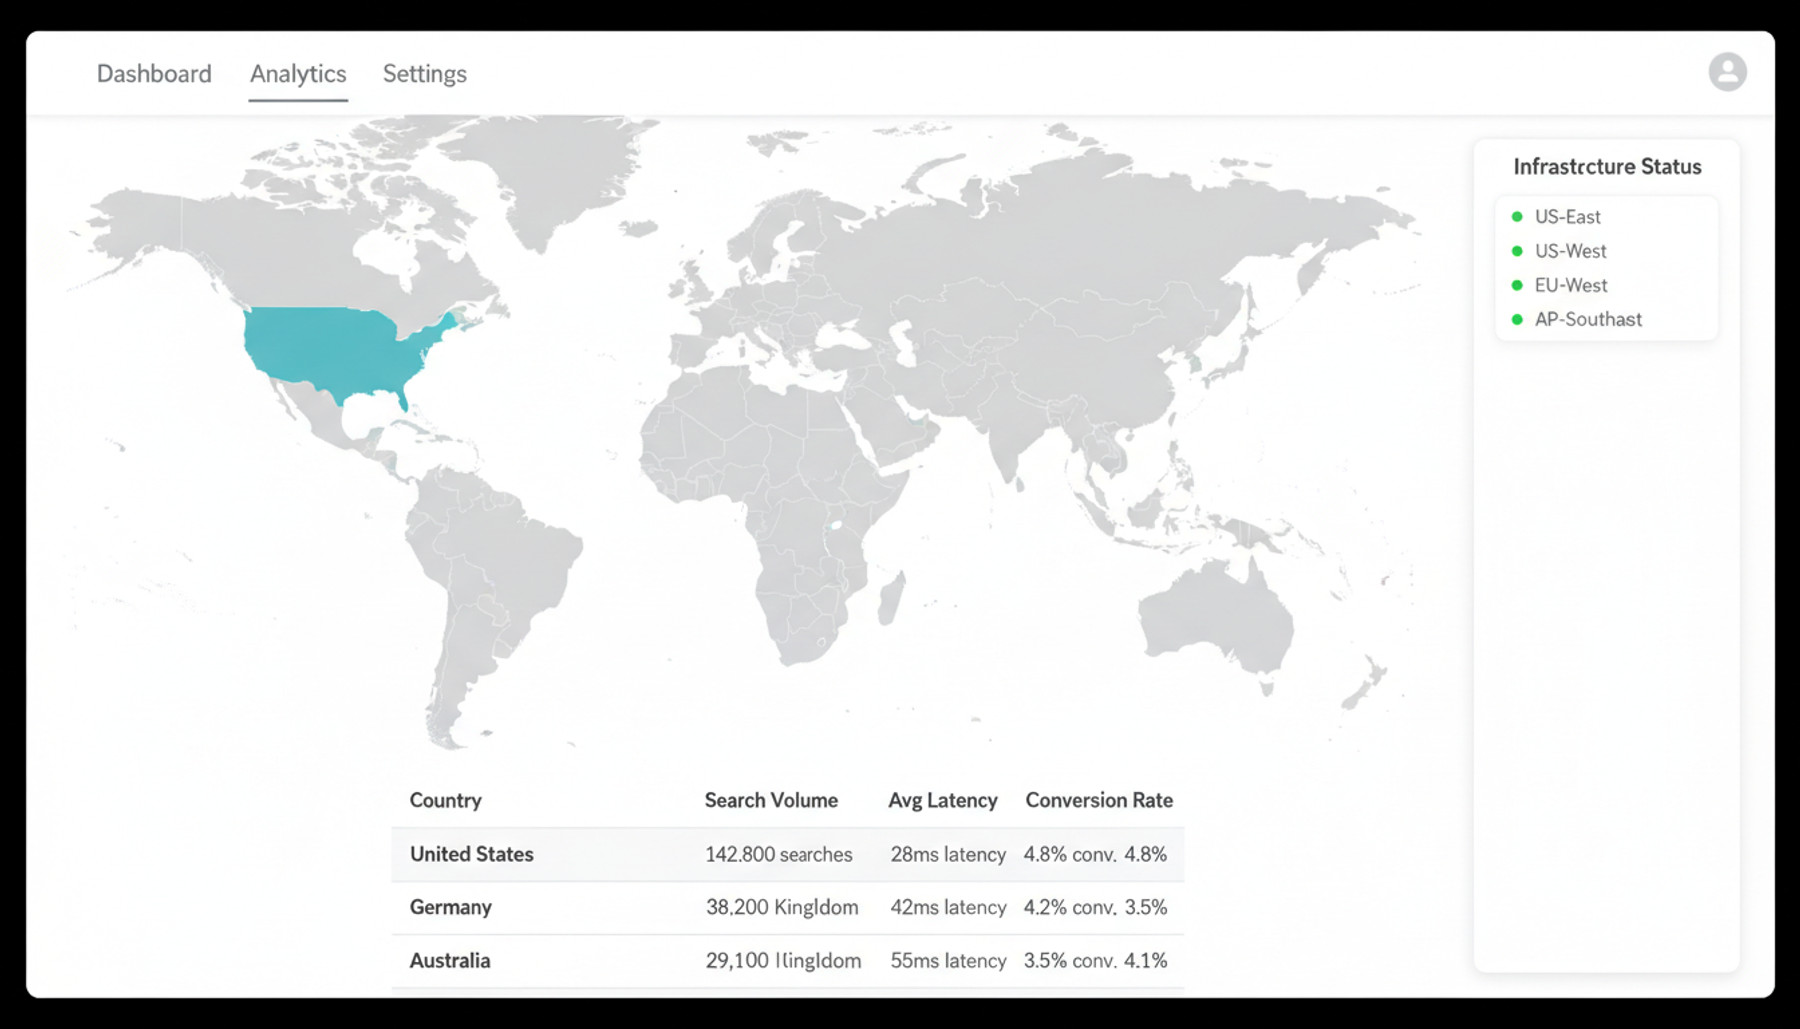Select the Germany table row
This screenshot has width=1800, height=1029.
click(x=787, y=907)
